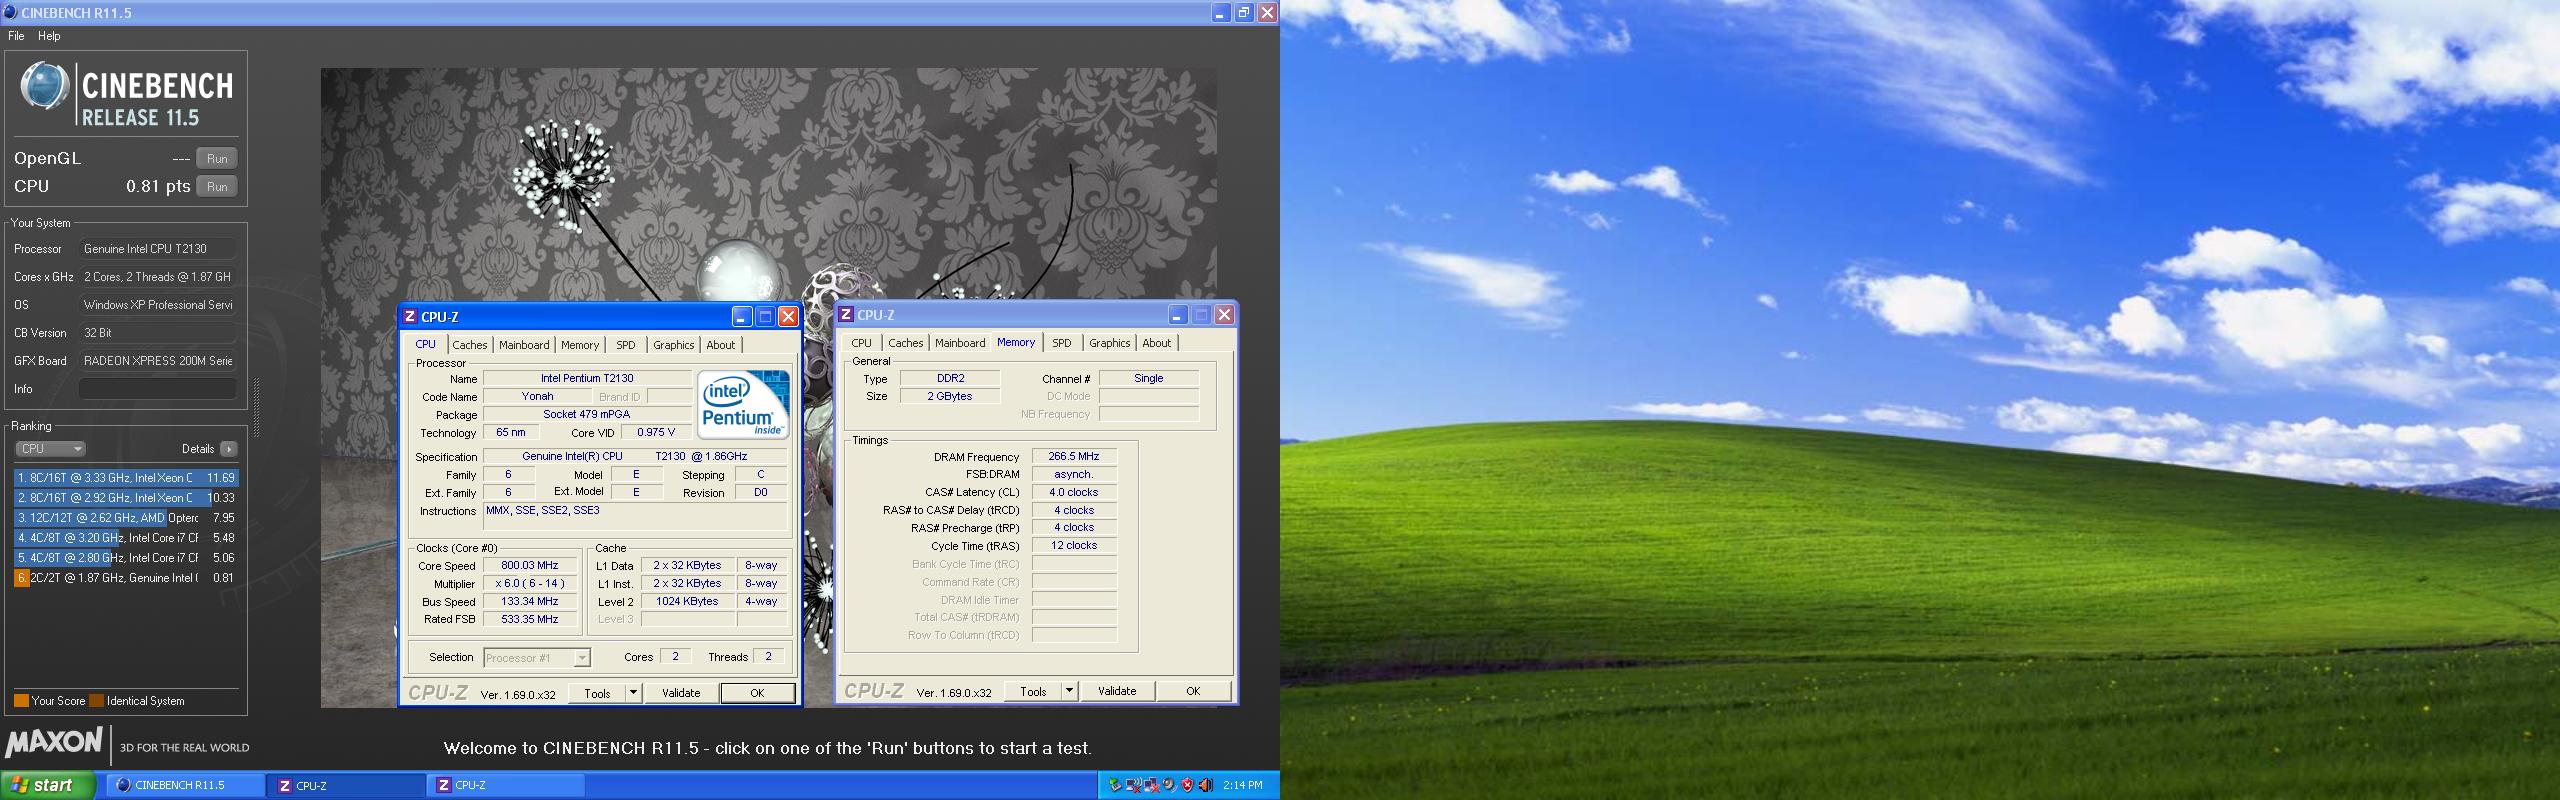Open Graphics tab in right CPU-Z window
This screenshot has width=2560, height=800.
pos(1110,343)
